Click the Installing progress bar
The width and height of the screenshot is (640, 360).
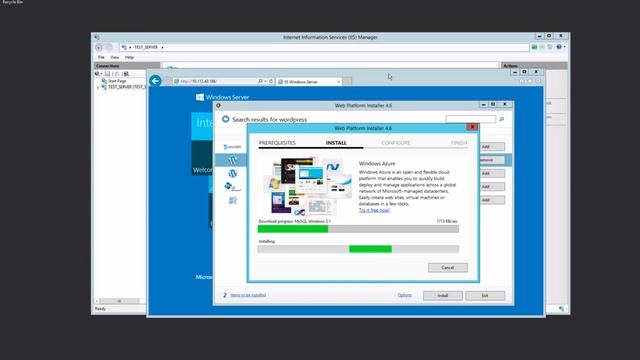point(358,249)
